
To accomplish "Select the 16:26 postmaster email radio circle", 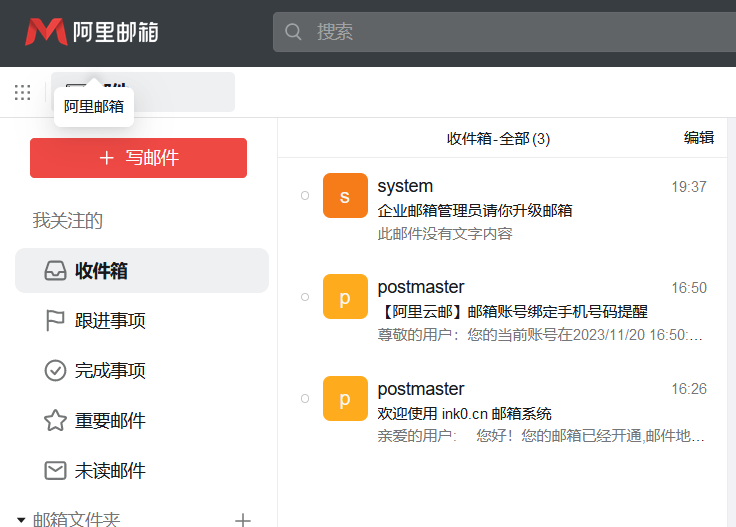I will point(305,398).
